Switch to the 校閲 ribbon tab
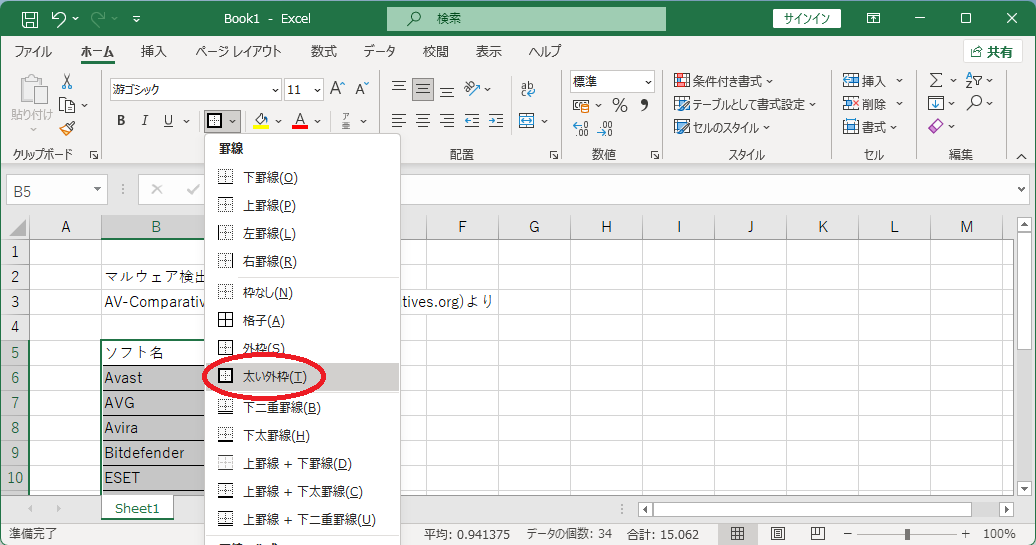This screenshot has height=545, width=1036. (435, 52)
